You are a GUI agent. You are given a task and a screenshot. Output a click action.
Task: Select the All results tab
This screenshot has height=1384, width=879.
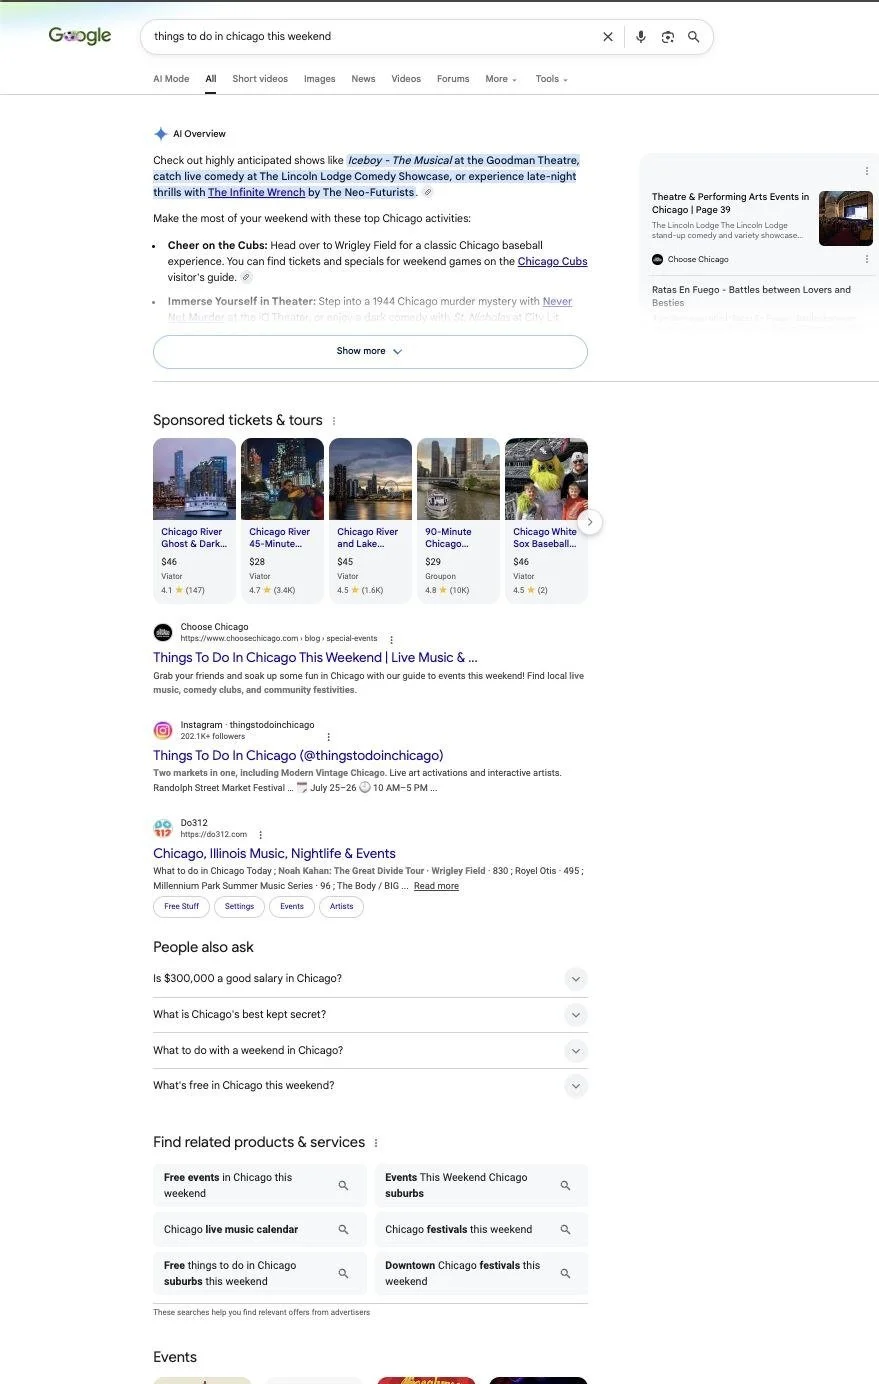click(x=211, y=79)
